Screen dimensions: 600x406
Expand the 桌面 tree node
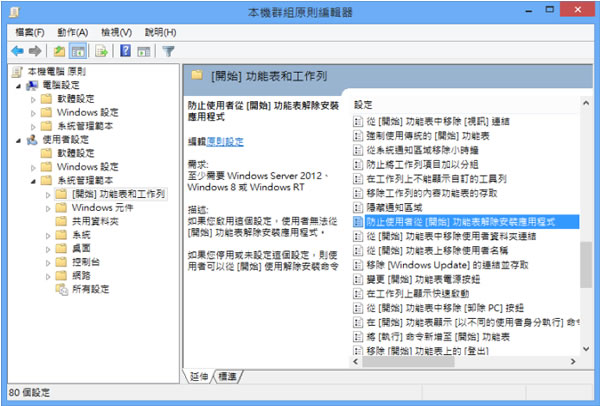click(48, 249)
